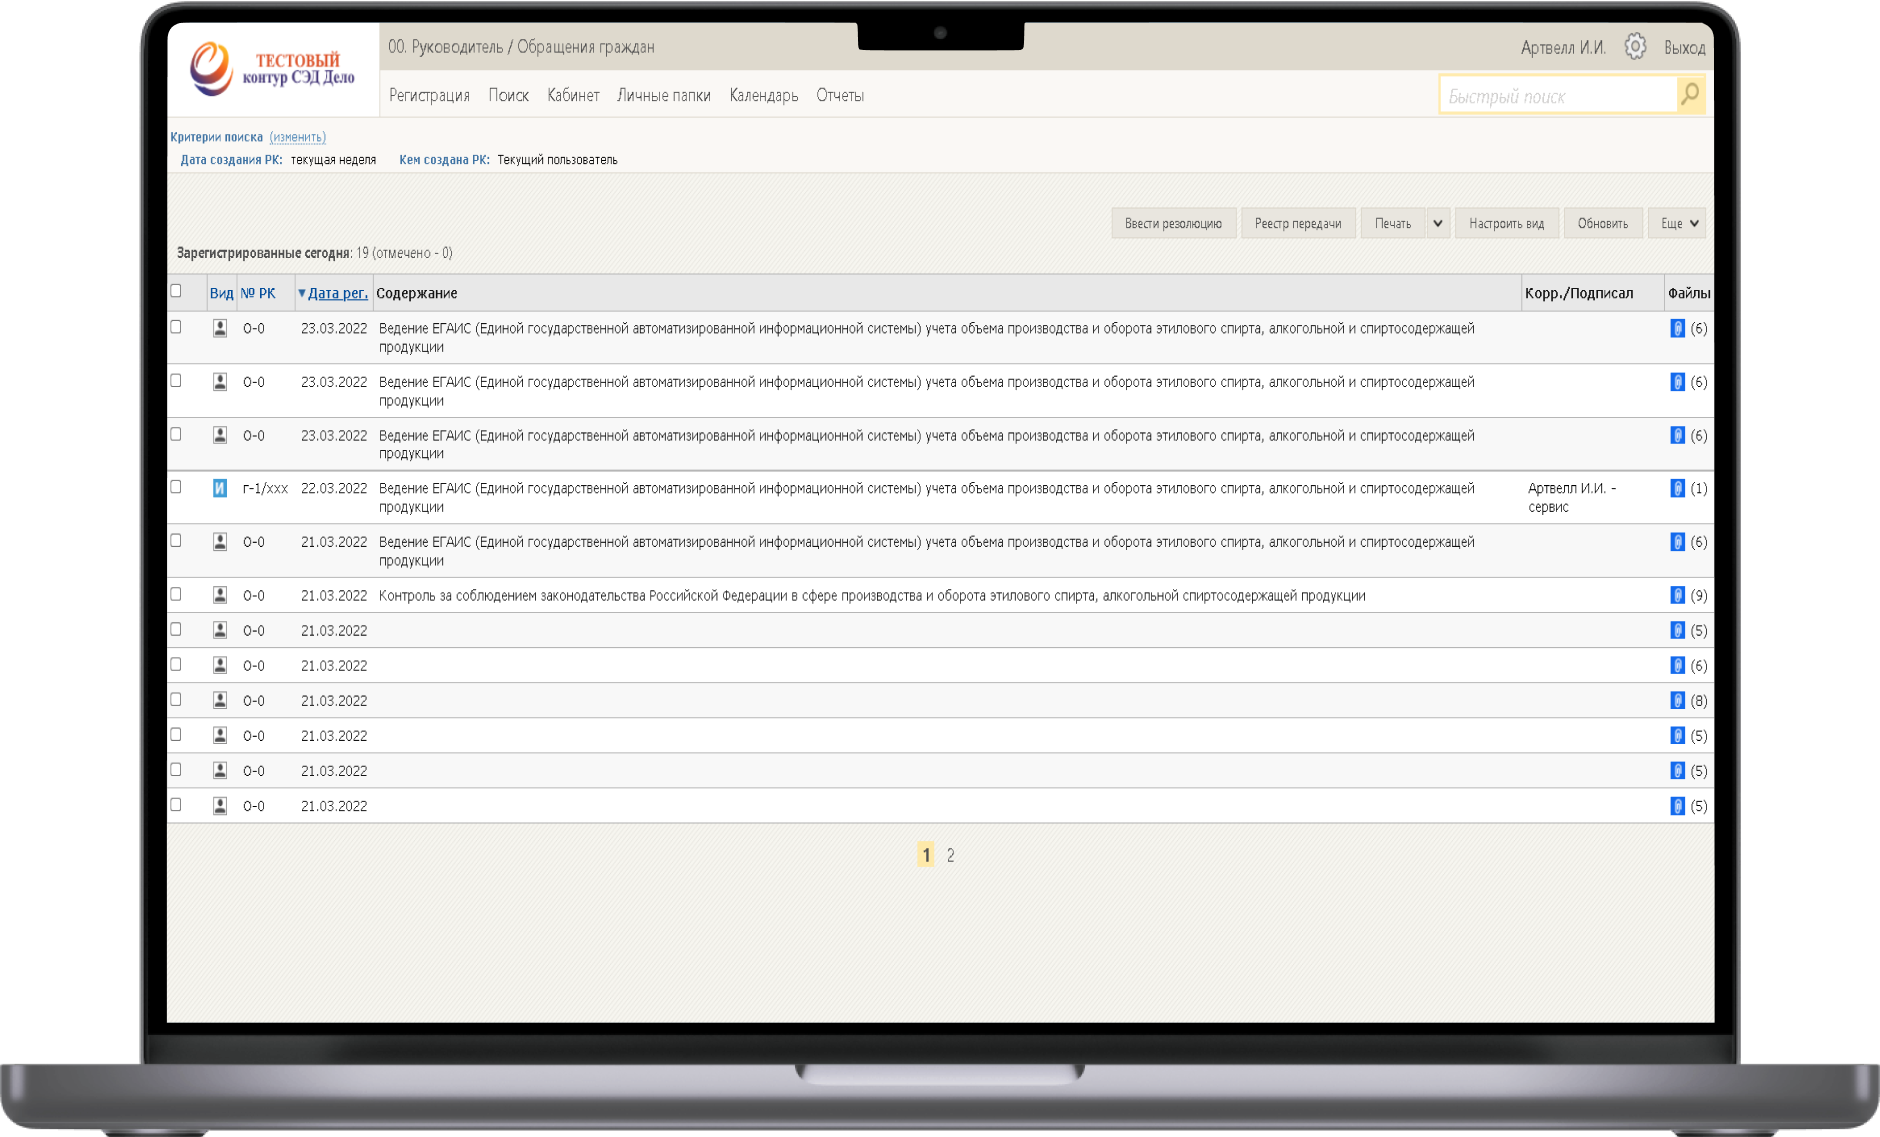The height and width of the screenshot is (1137, 1880).
Task: Click the blue document type icon for г-1/ххх
Action: (220, 488)
